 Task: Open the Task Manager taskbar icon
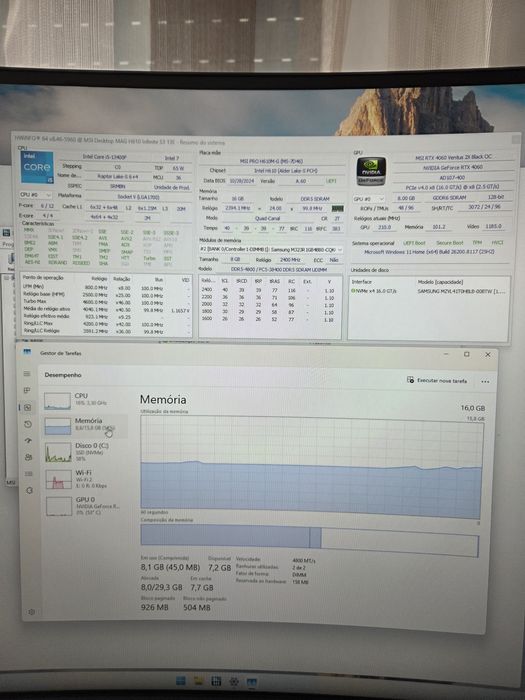[251, 682]
